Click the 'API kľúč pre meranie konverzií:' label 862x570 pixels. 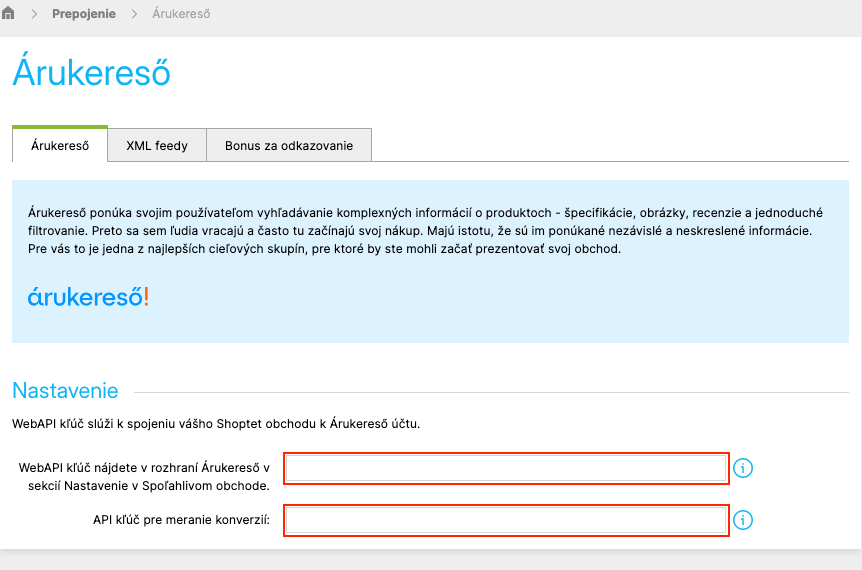[181, 520]
